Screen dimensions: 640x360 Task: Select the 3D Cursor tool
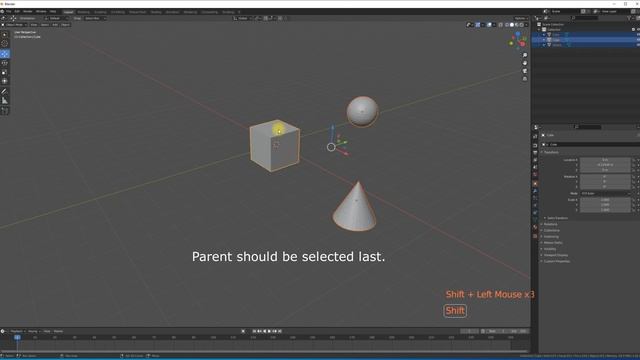point(5,43)
